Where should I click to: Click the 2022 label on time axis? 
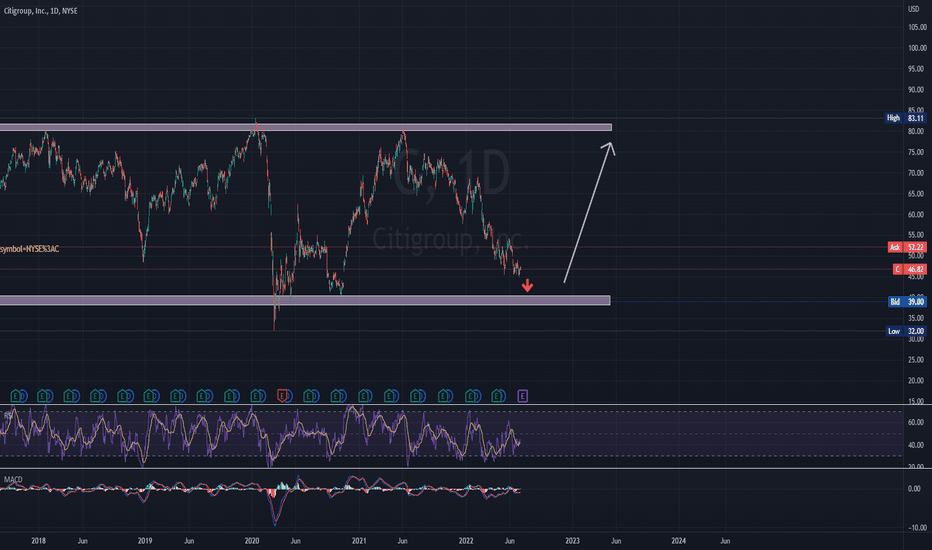point(465,541)
